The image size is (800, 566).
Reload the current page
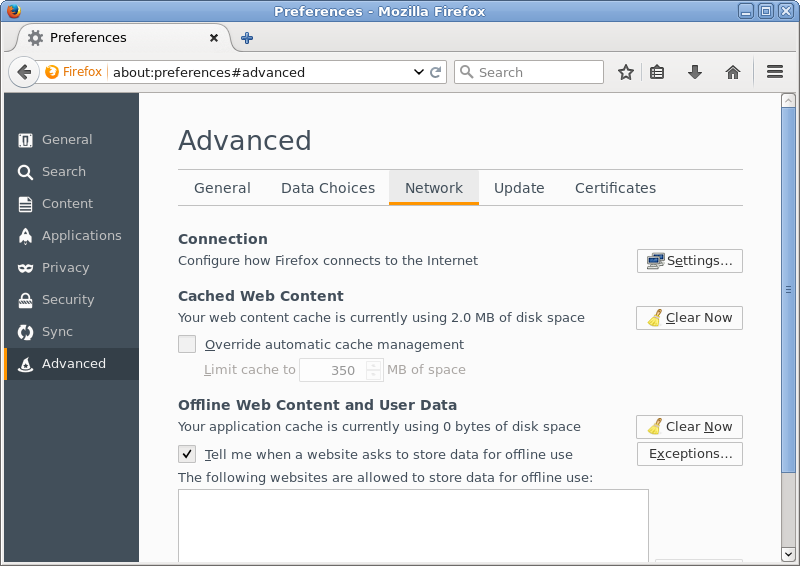coord(435,72)
